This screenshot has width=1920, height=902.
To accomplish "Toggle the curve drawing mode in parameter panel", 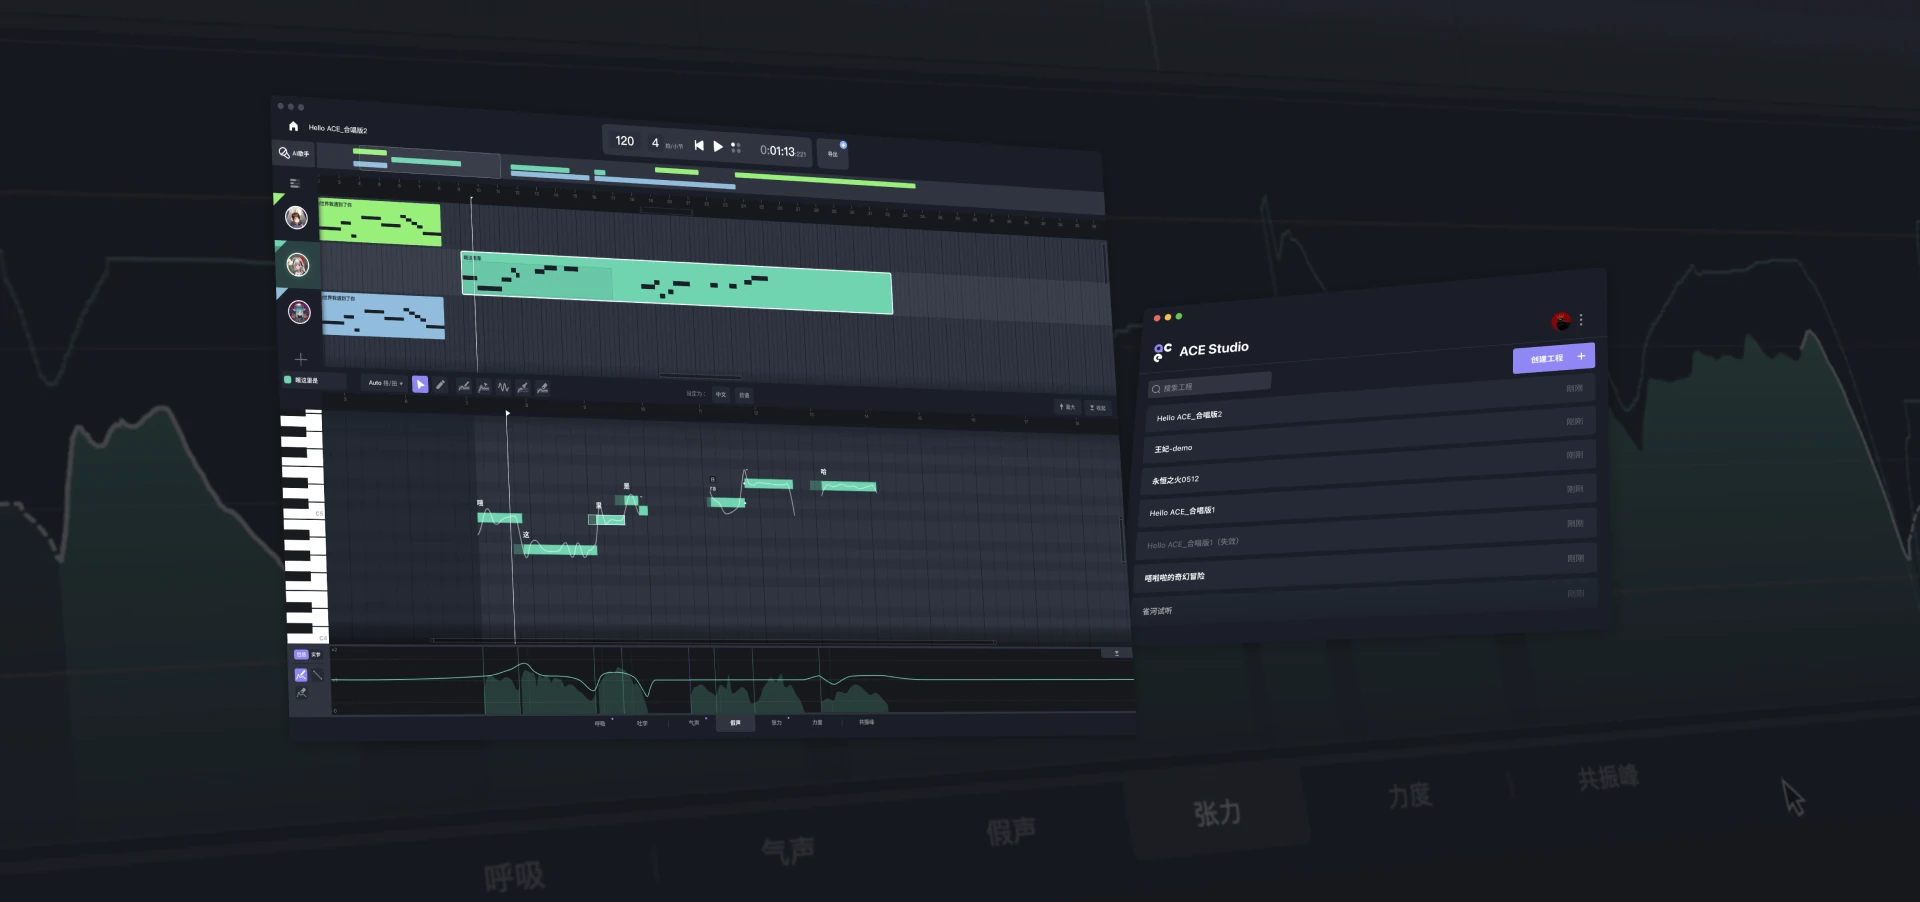I will coord(301,675).
